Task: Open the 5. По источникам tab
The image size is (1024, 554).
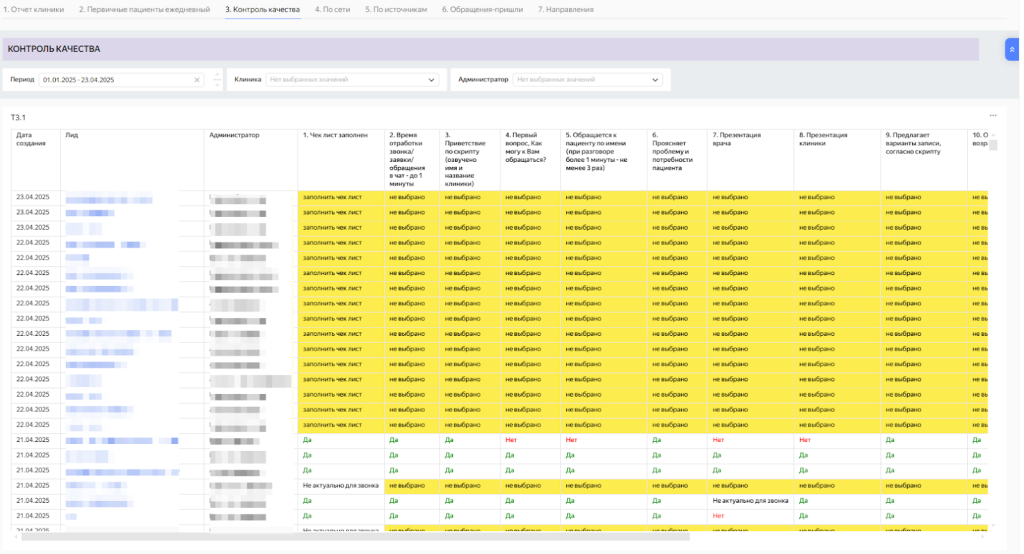Action: tap(396, 9)
